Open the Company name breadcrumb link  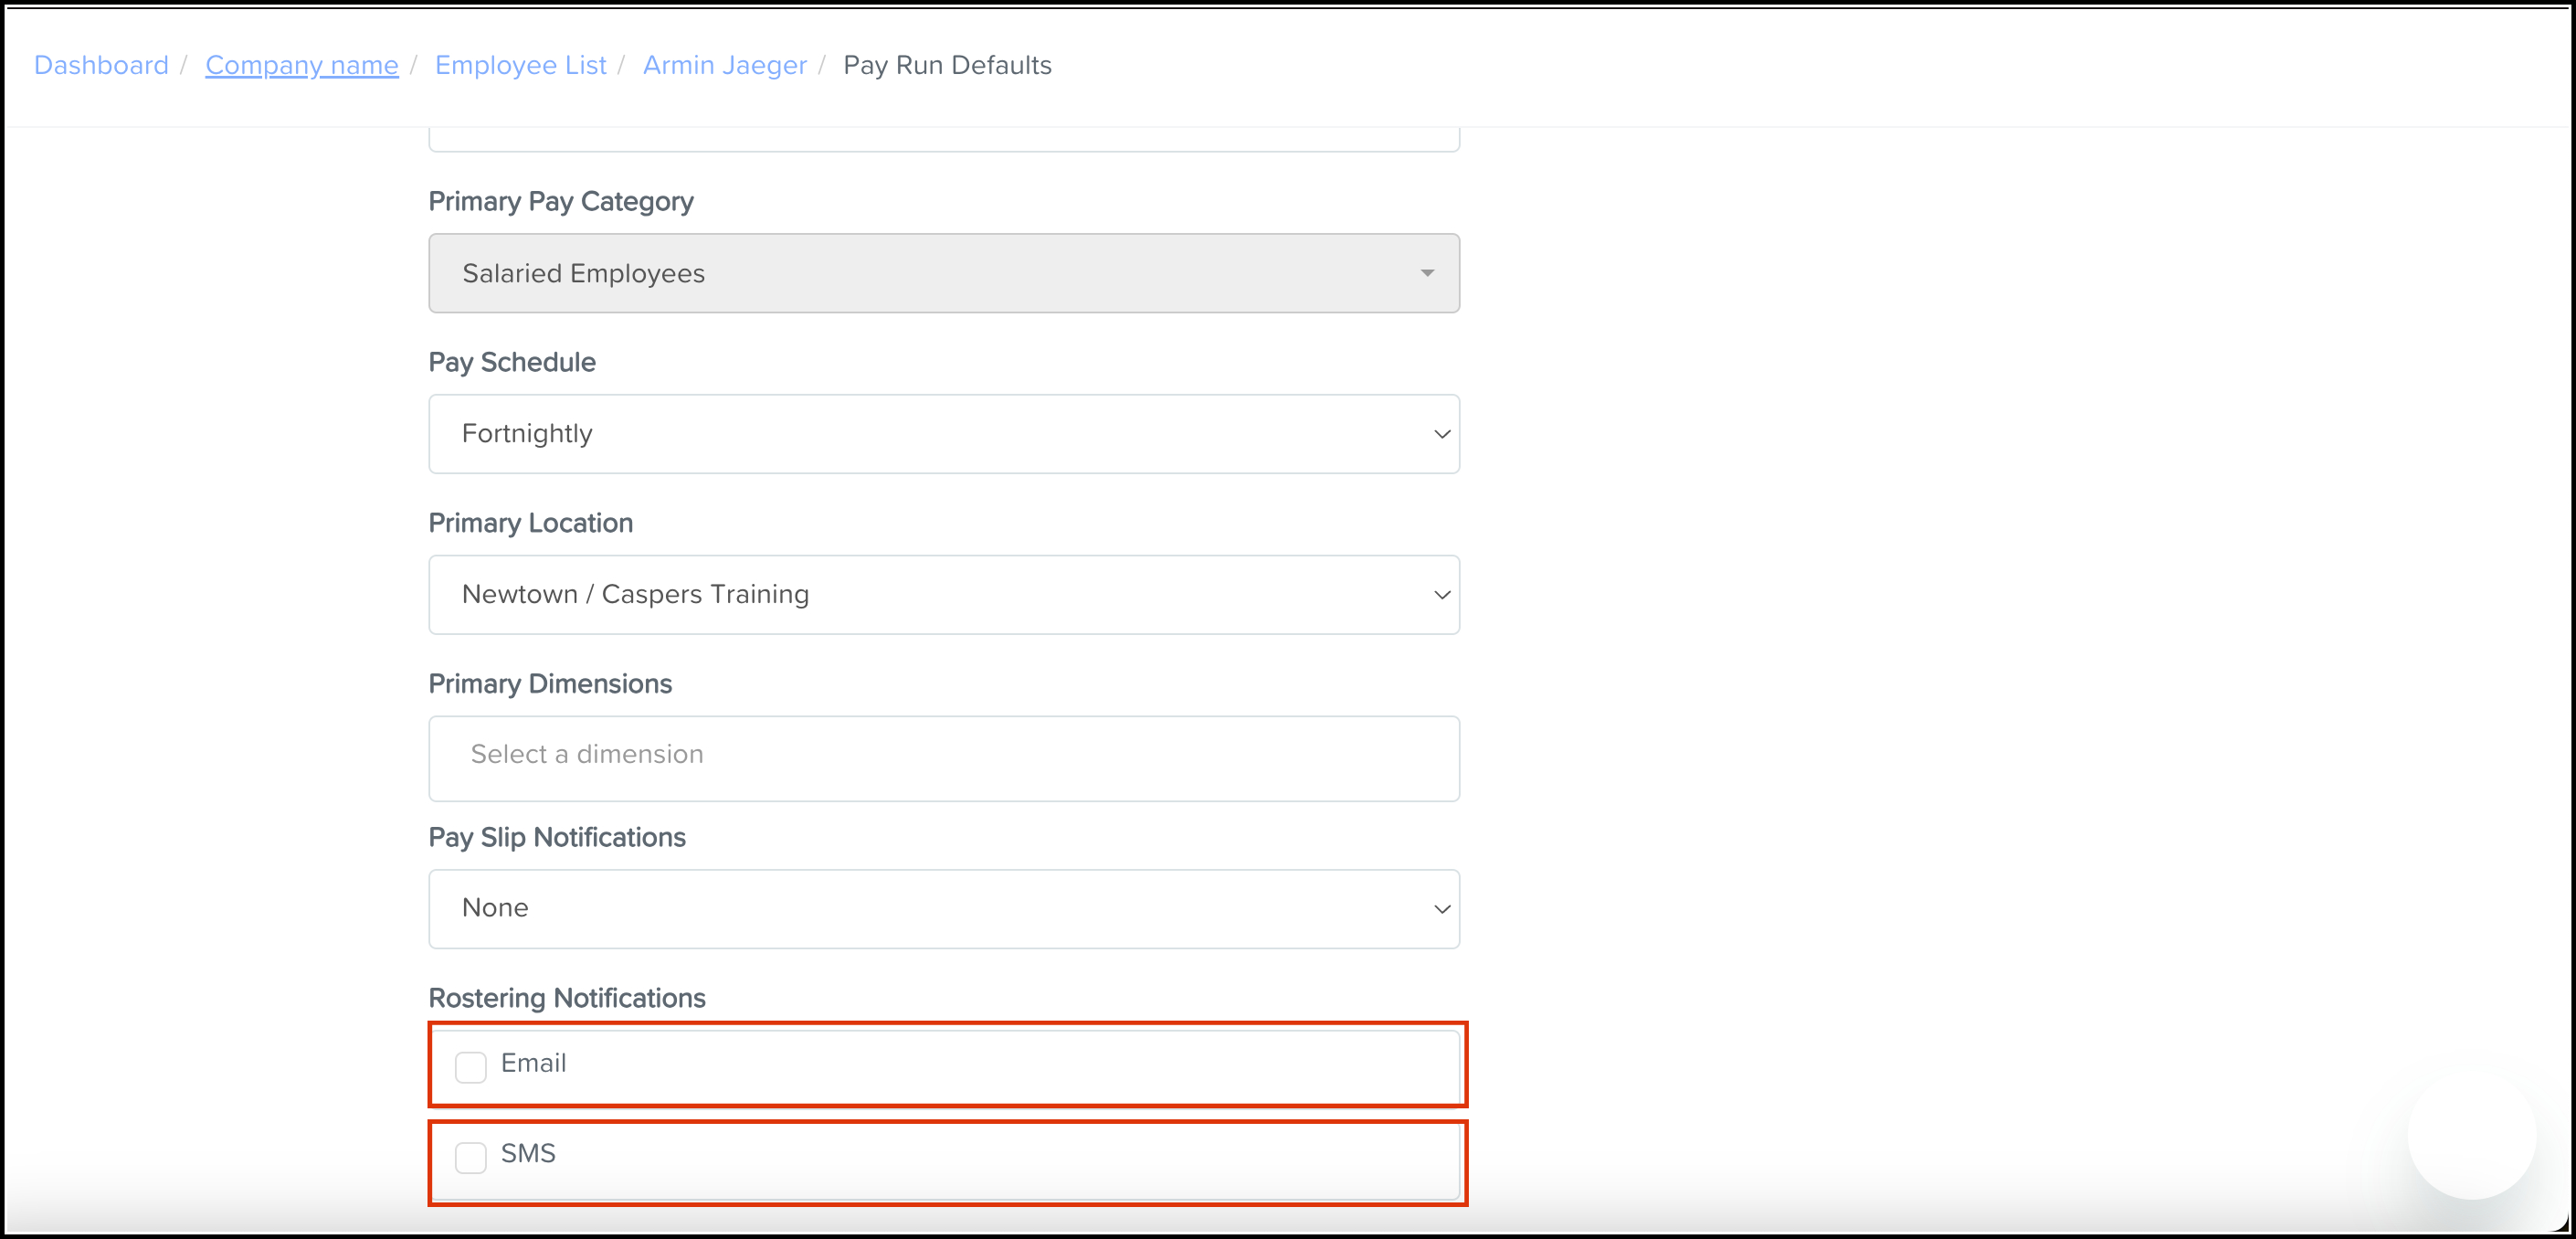point(301,65)
